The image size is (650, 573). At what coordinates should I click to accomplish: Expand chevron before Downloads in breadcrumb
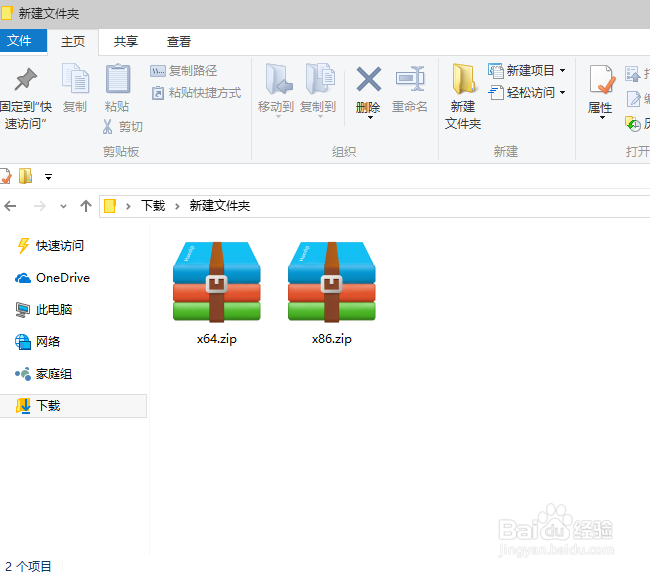pyautogui.click(x=128, y=206)
